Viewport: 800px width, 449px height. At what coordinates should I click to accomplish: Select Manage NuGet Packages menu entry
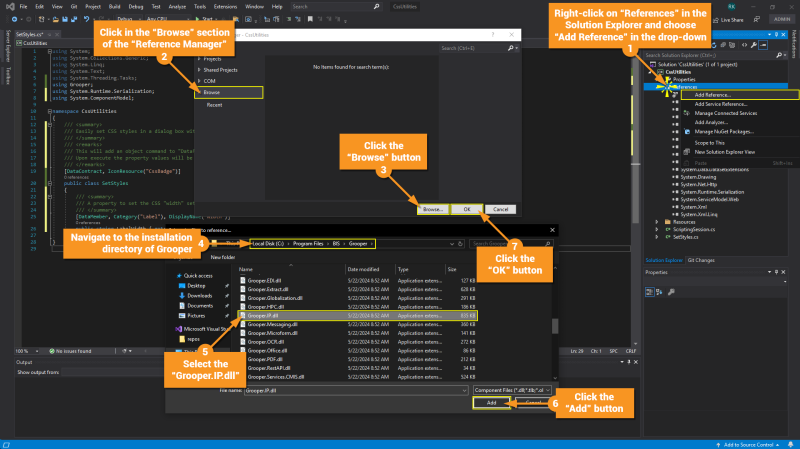[x=724, y=132]
